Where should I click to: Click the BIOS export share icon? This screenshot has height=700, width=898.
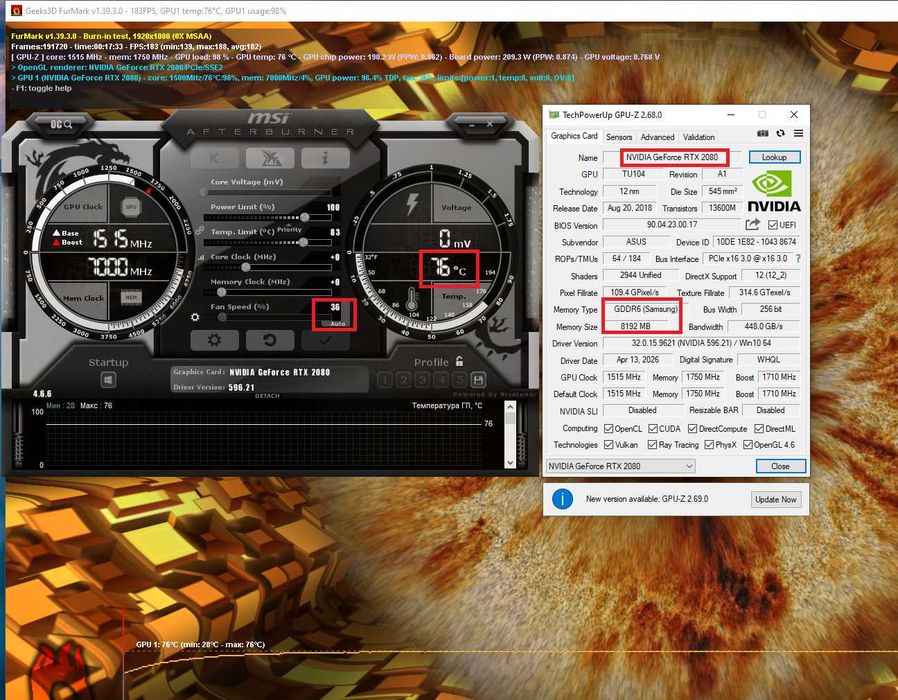(753, 225)
